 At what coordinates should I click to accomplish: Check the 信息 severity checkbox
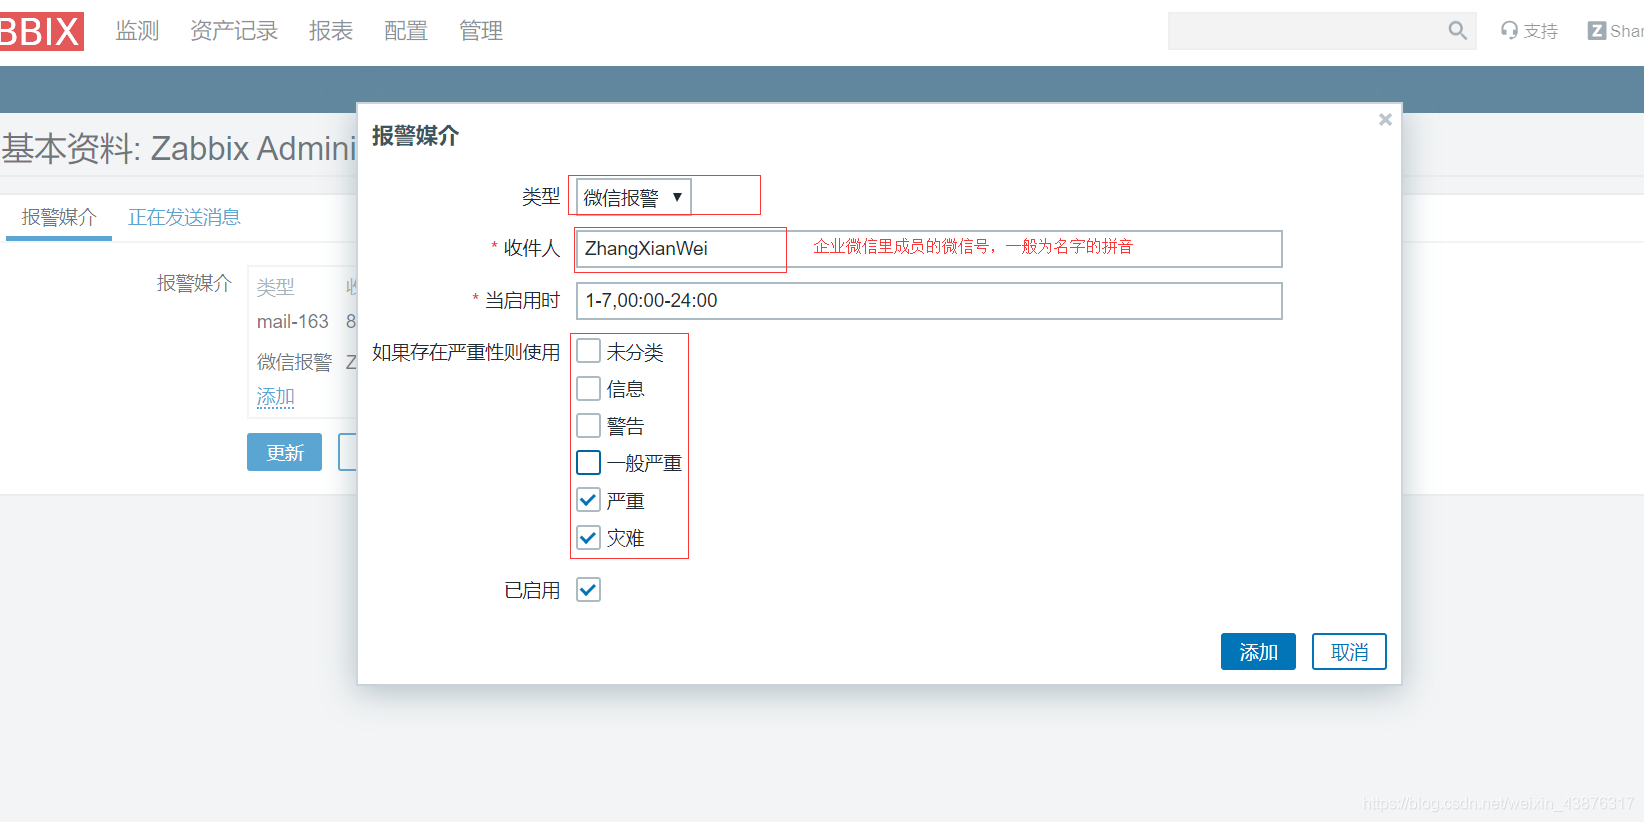589,388
